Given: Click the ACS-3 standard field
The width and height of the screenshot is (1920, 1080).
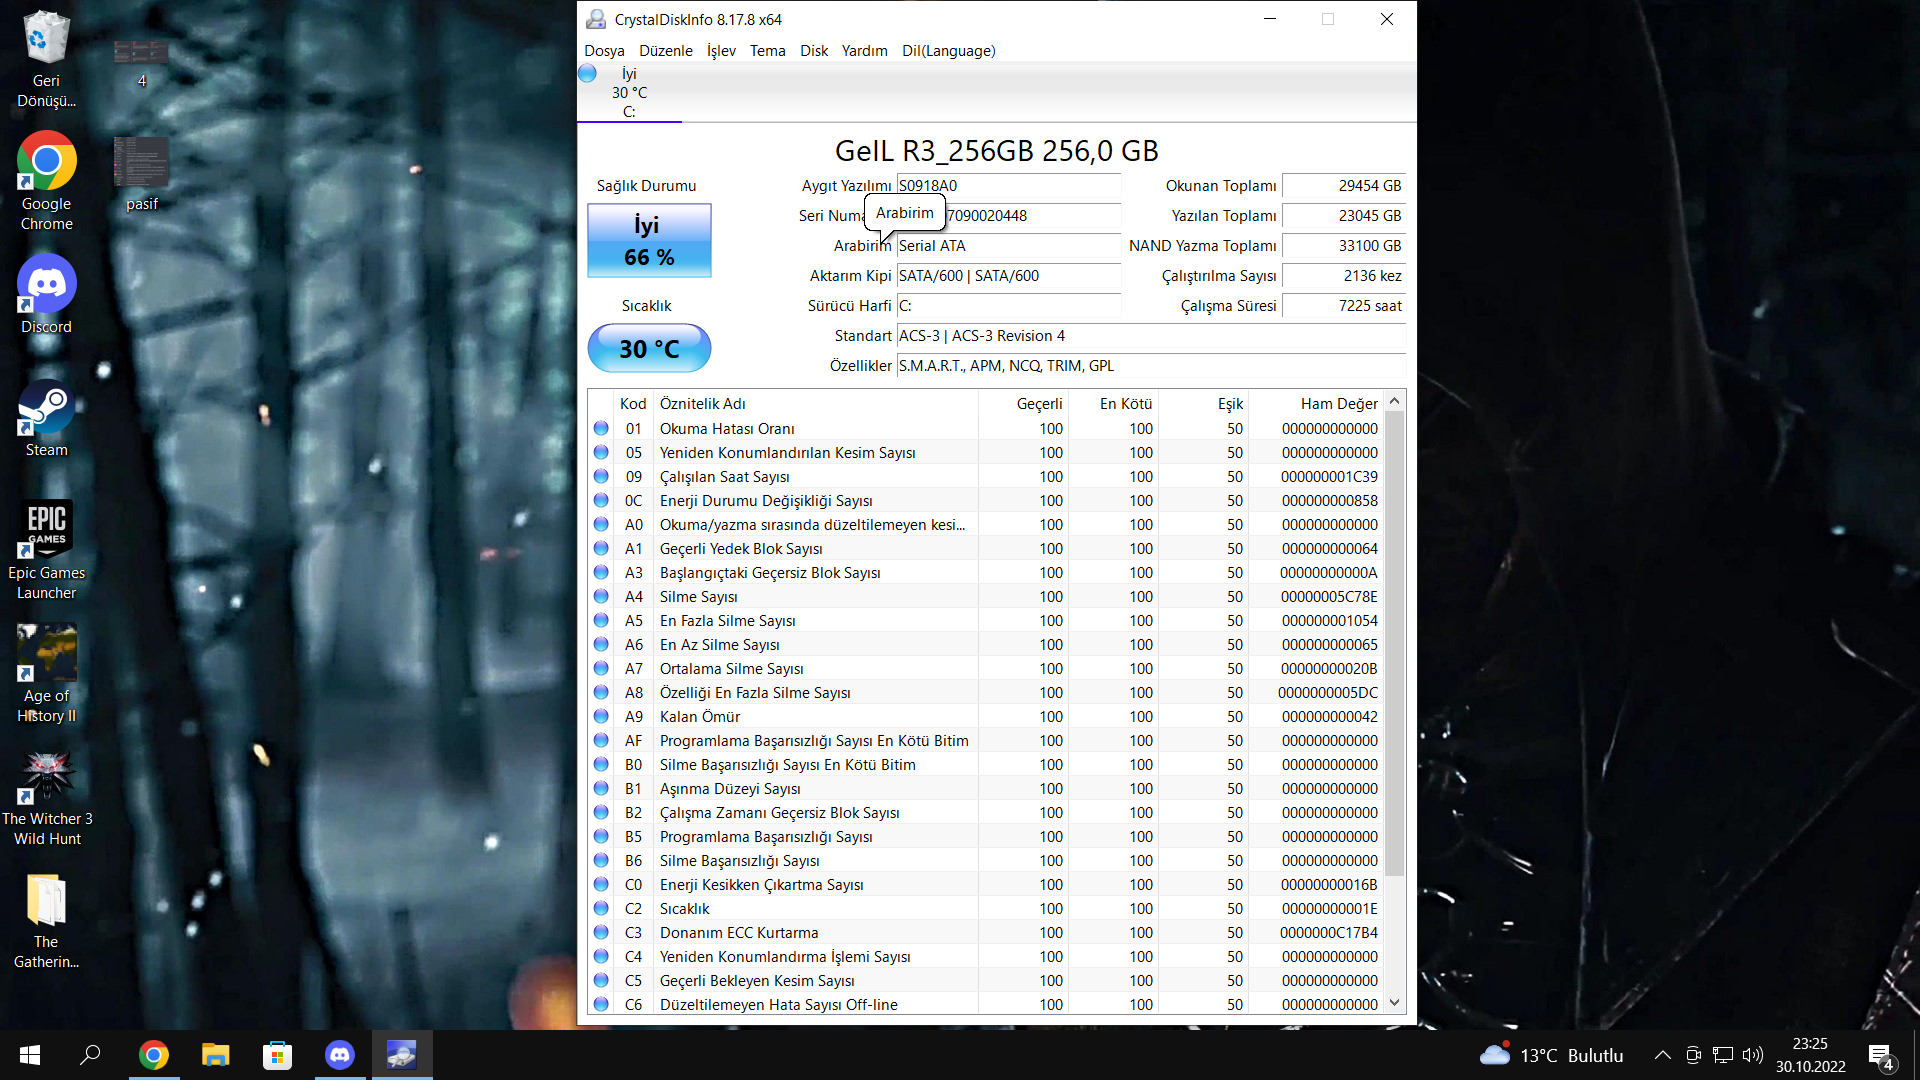Looking at the screenshot, I should coord(1150,336).
